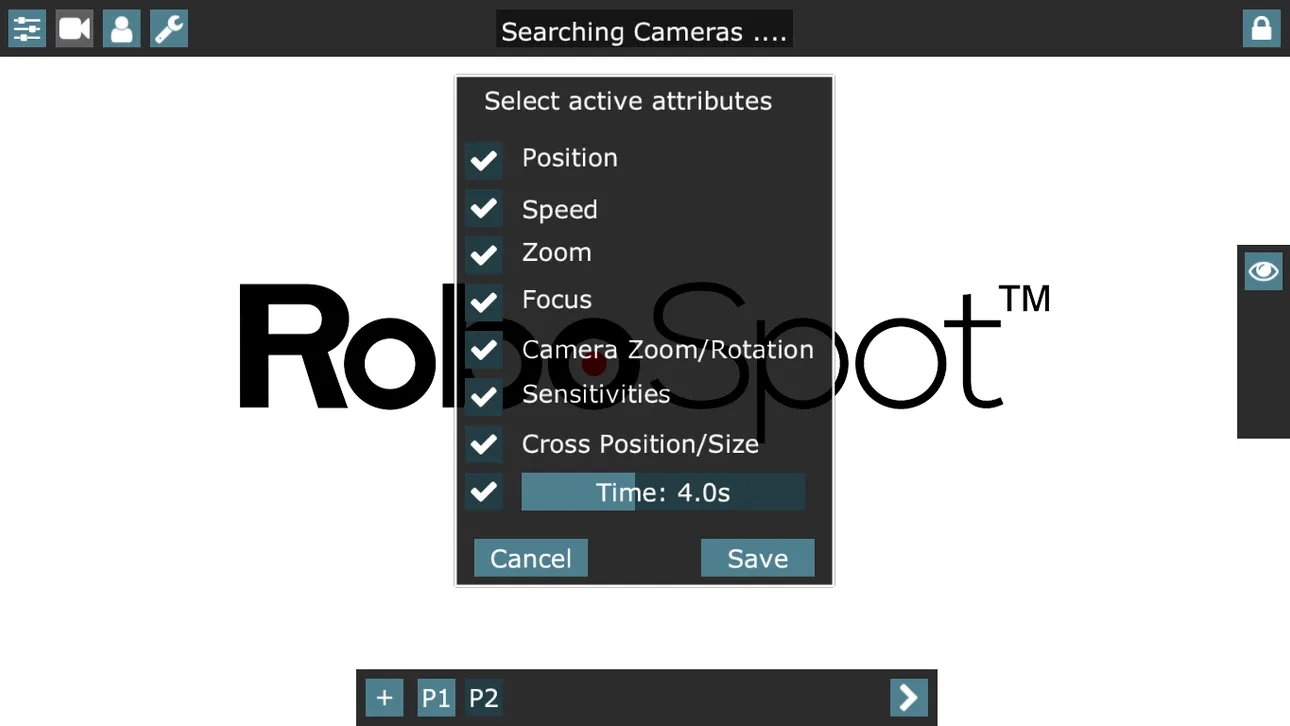Open the user/operator panel
Screen dimensions: 1290x726
(121, 28)
